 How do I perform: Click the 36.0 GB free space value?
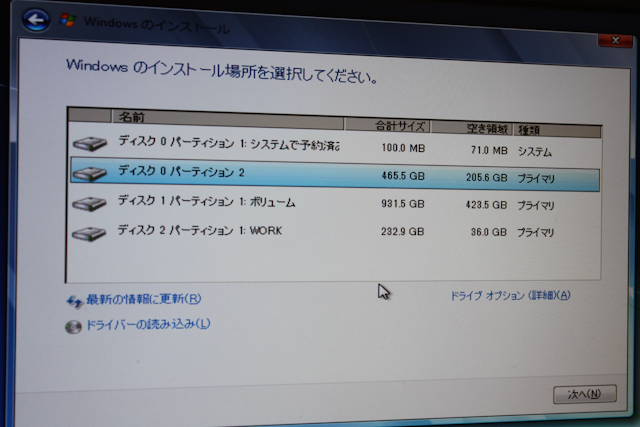click(489, 232)
